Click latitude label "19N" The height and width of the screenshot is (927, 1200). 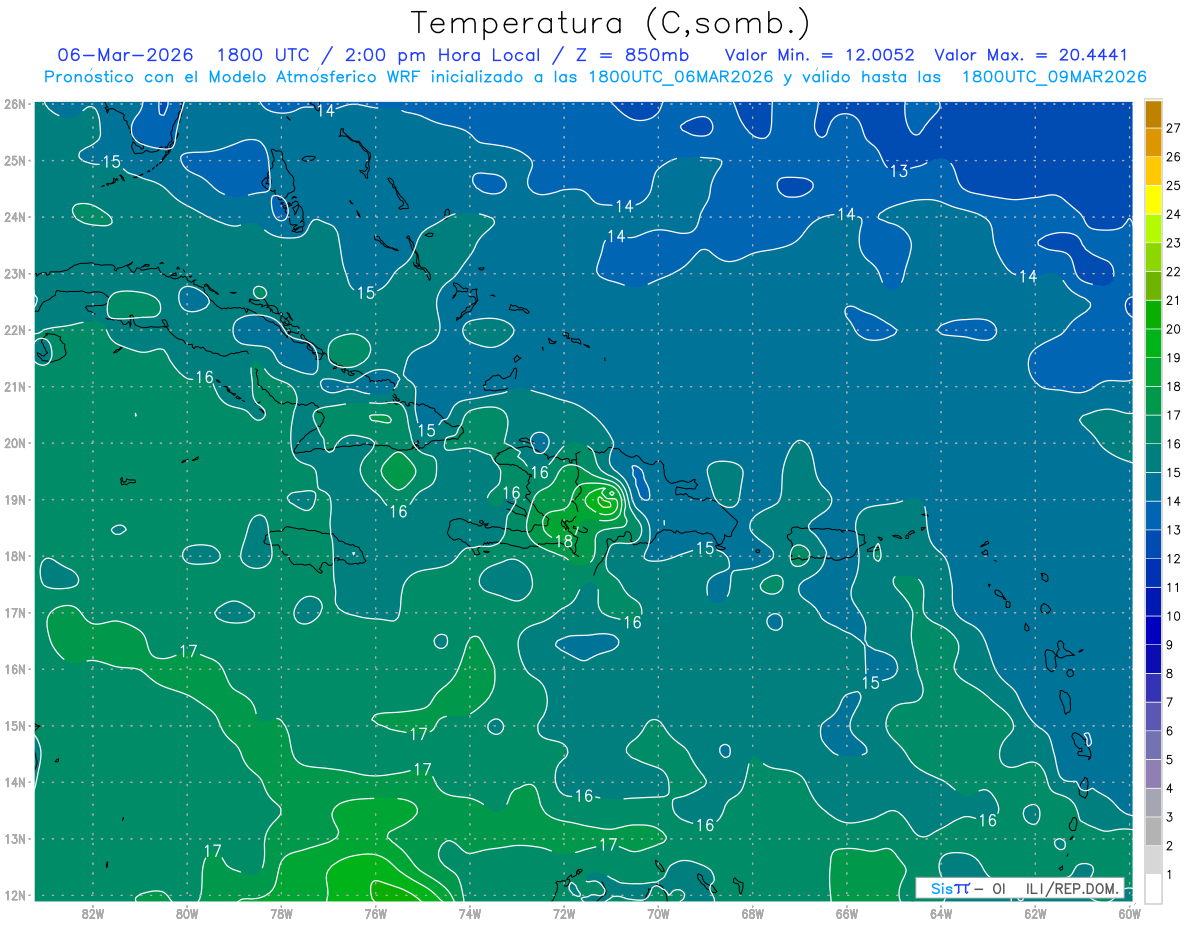(x=14, y=500)
